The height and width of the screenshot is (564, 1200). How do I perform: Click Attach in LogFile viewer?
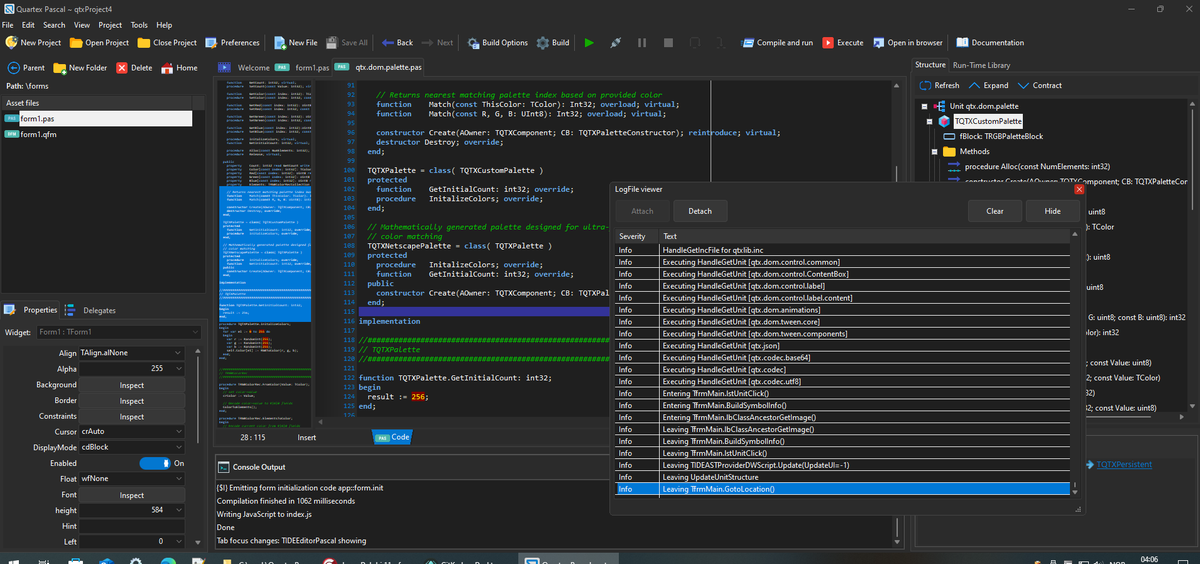[642, 211]
